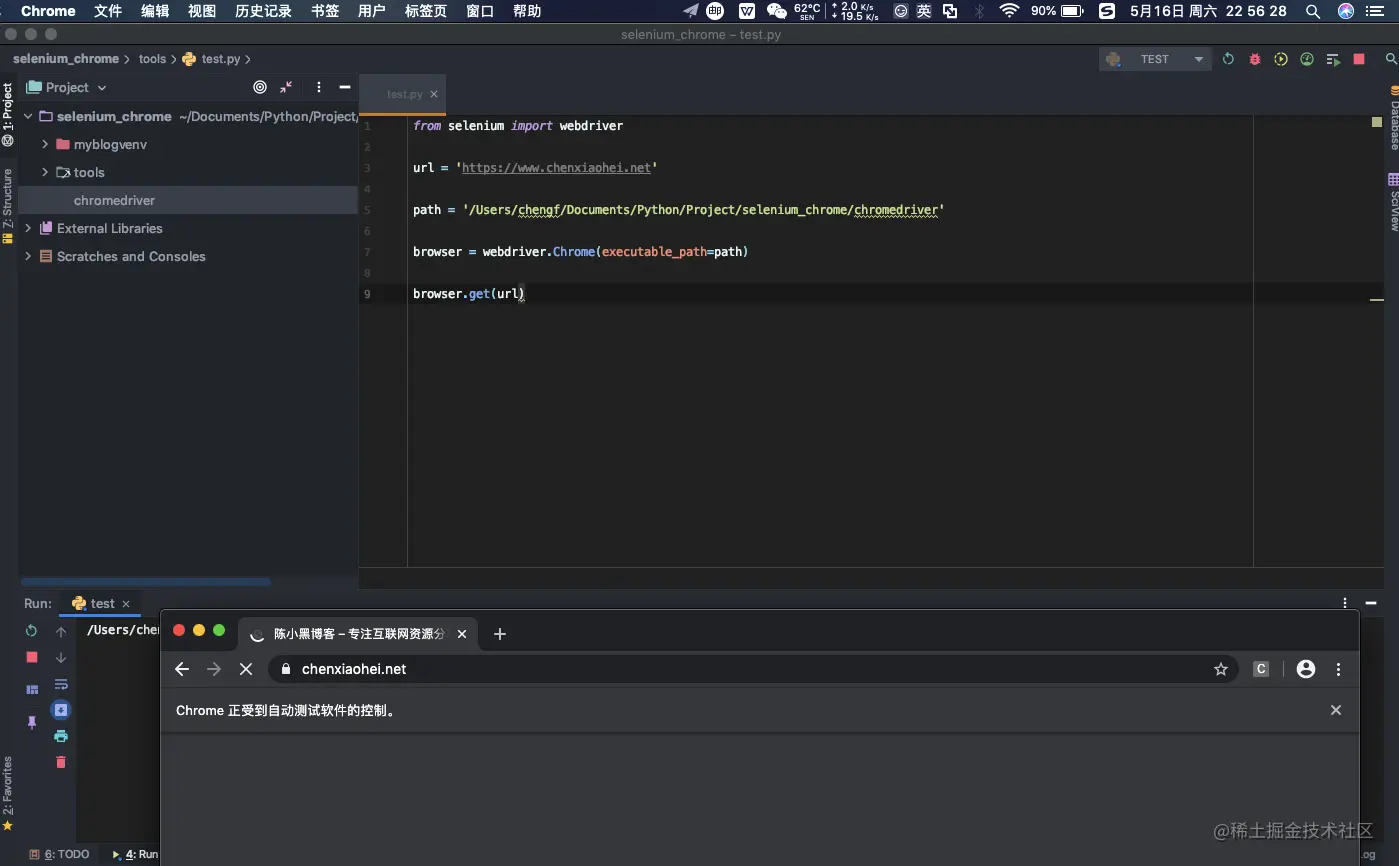Toggle soft-wrap in Run console

pyautogui.click(x=61, y=684)
